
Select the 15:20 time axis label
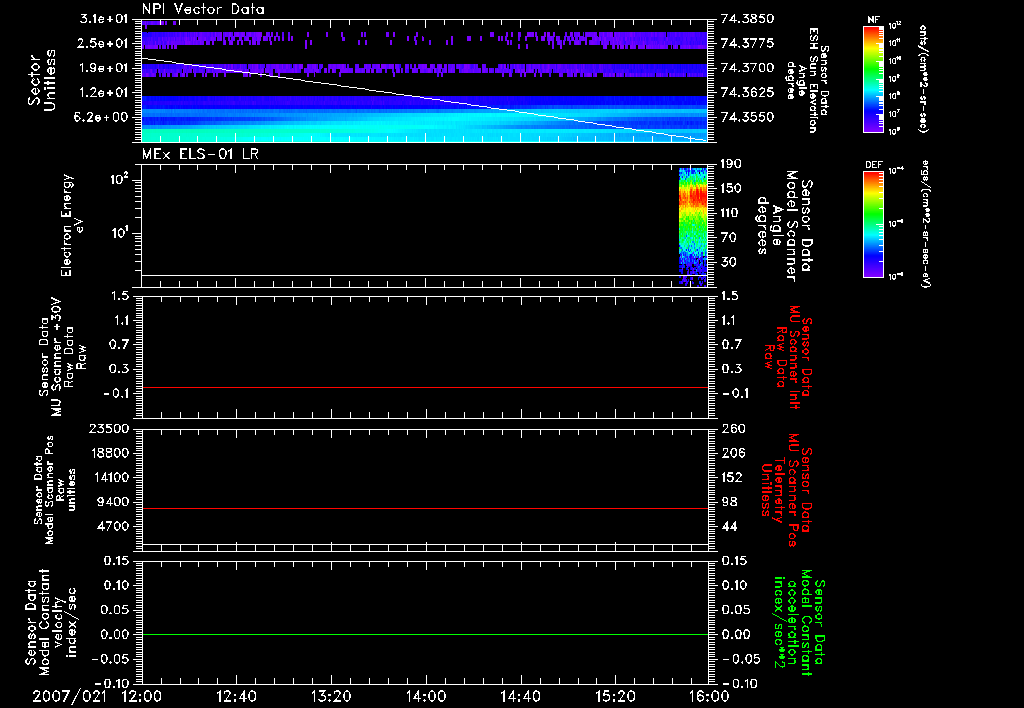pos(616,695)
